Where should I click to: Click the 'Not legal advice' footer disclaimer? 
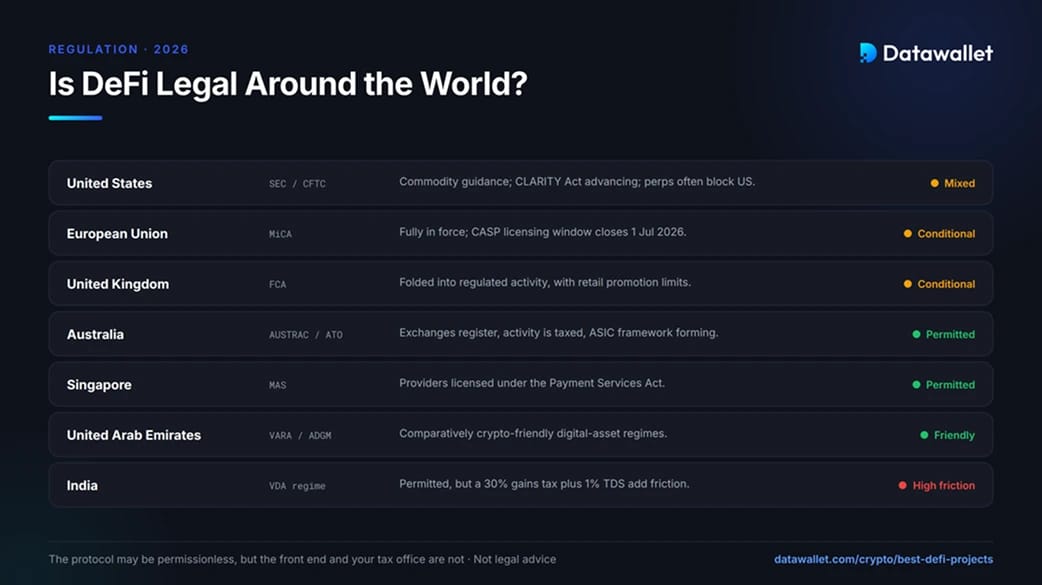coord(514,559)
